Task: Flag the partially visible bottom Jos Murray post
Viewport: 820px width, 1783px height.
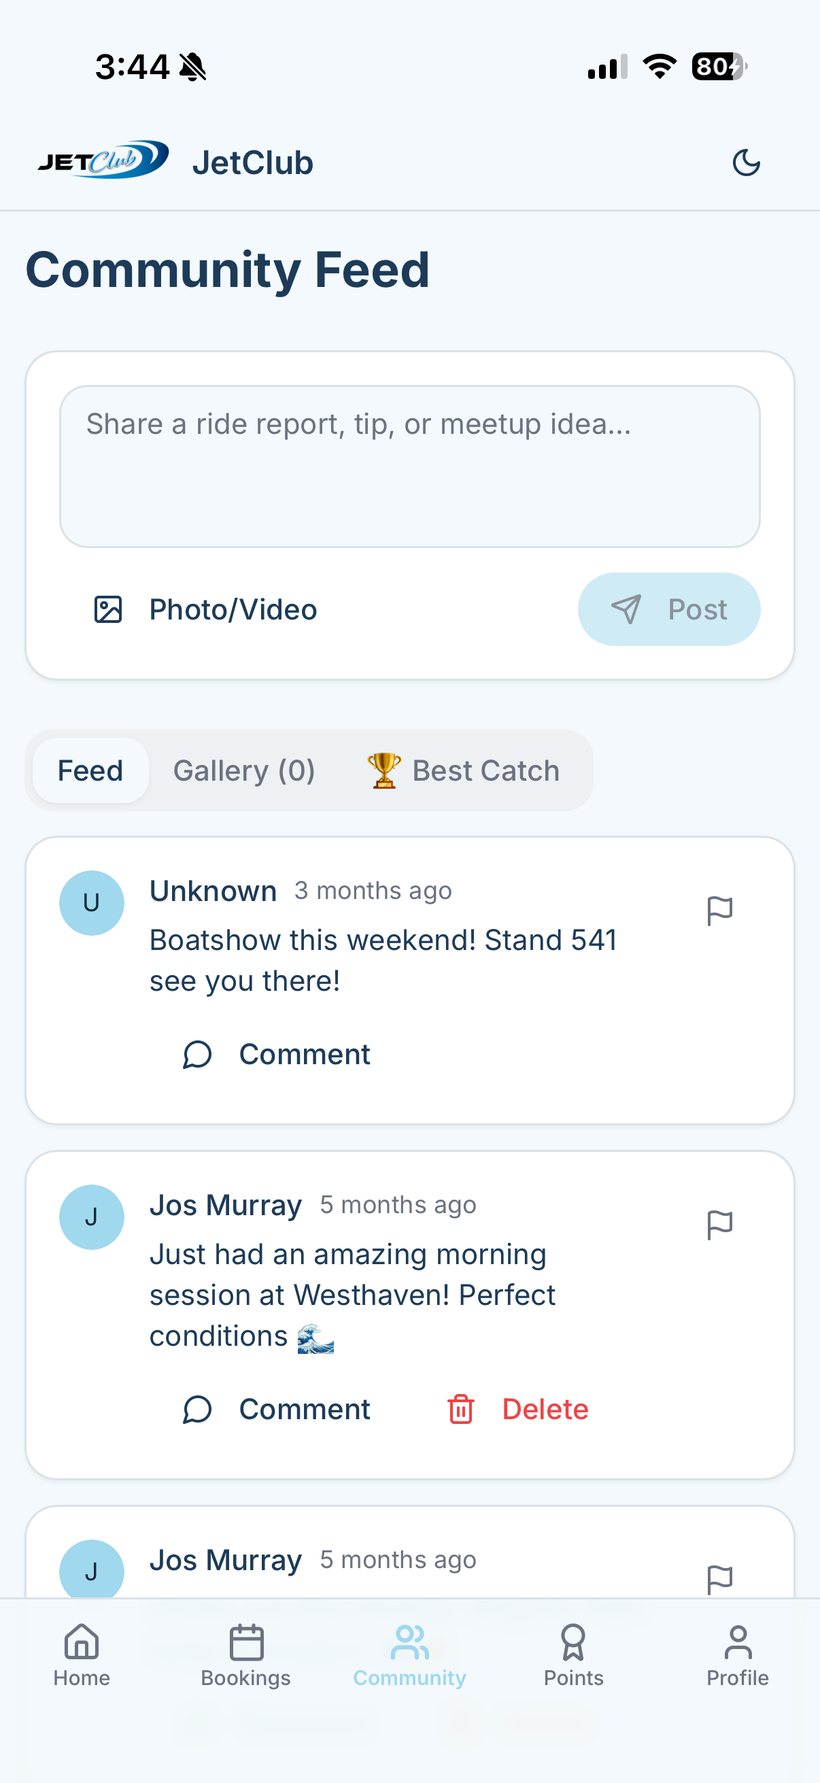Action: (x=720, y=1580)
